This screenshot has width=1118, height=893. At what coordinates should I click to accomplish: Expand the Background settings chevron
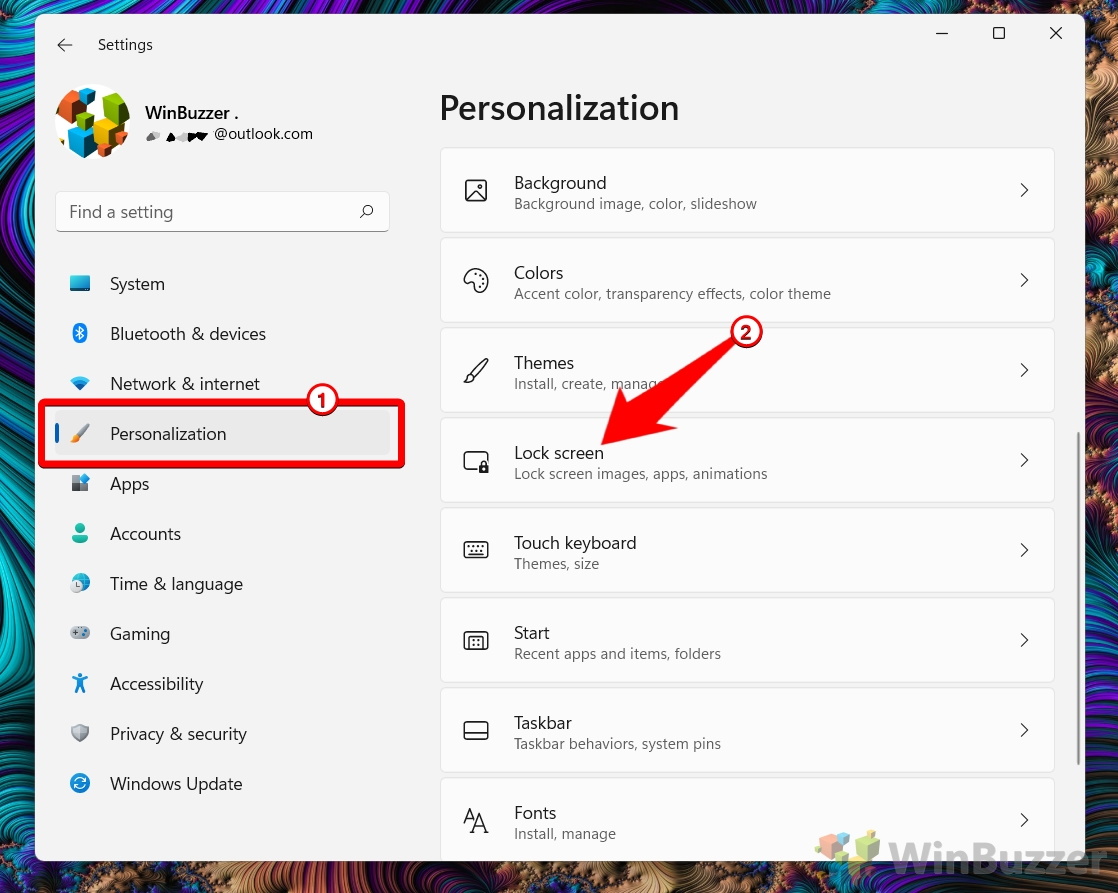(x=1024, y=190)
